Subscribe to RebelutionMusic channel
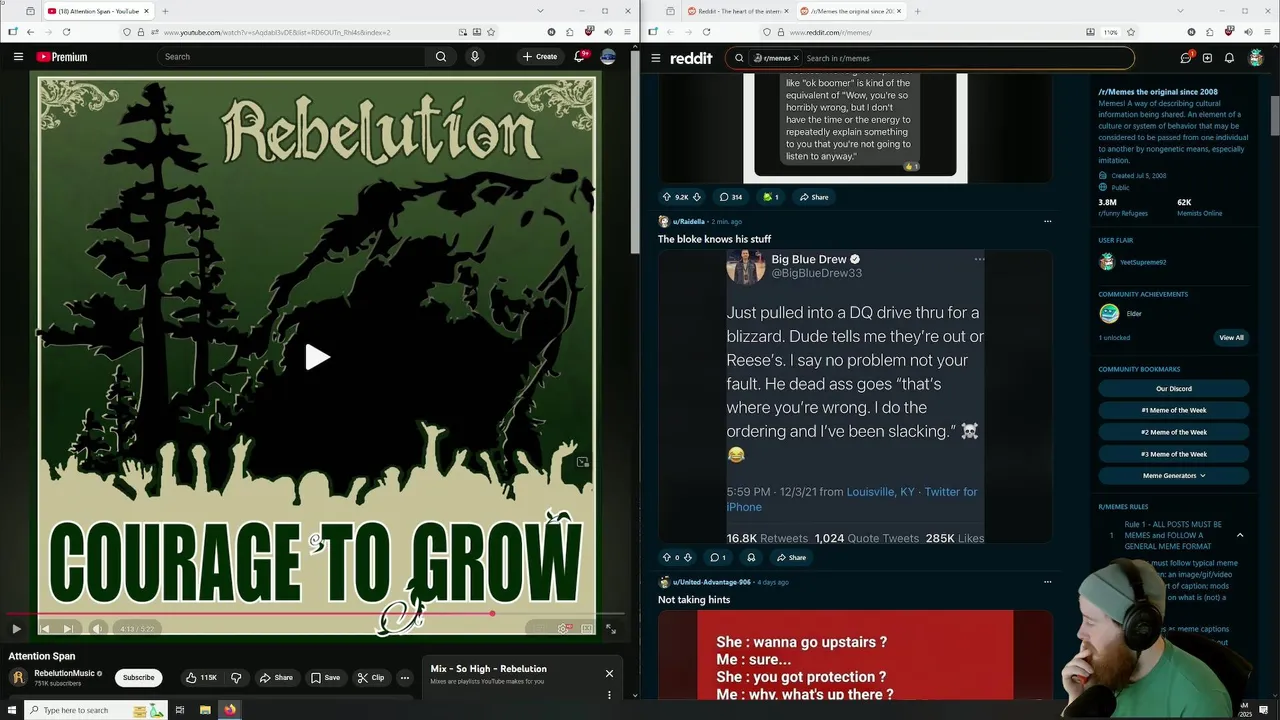The height and width of the screenshot is (720, 1280). point(139,678)
